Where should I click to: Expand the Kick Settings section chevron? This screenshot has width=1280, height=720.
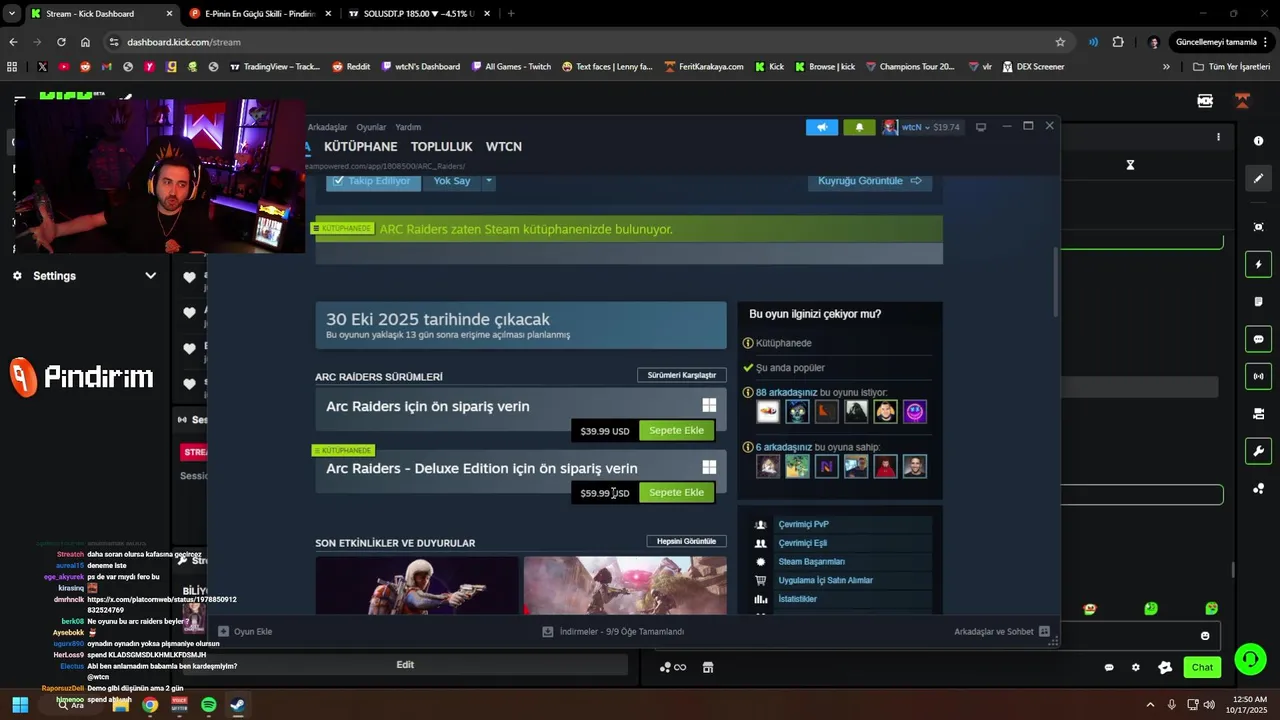(150, 276)
